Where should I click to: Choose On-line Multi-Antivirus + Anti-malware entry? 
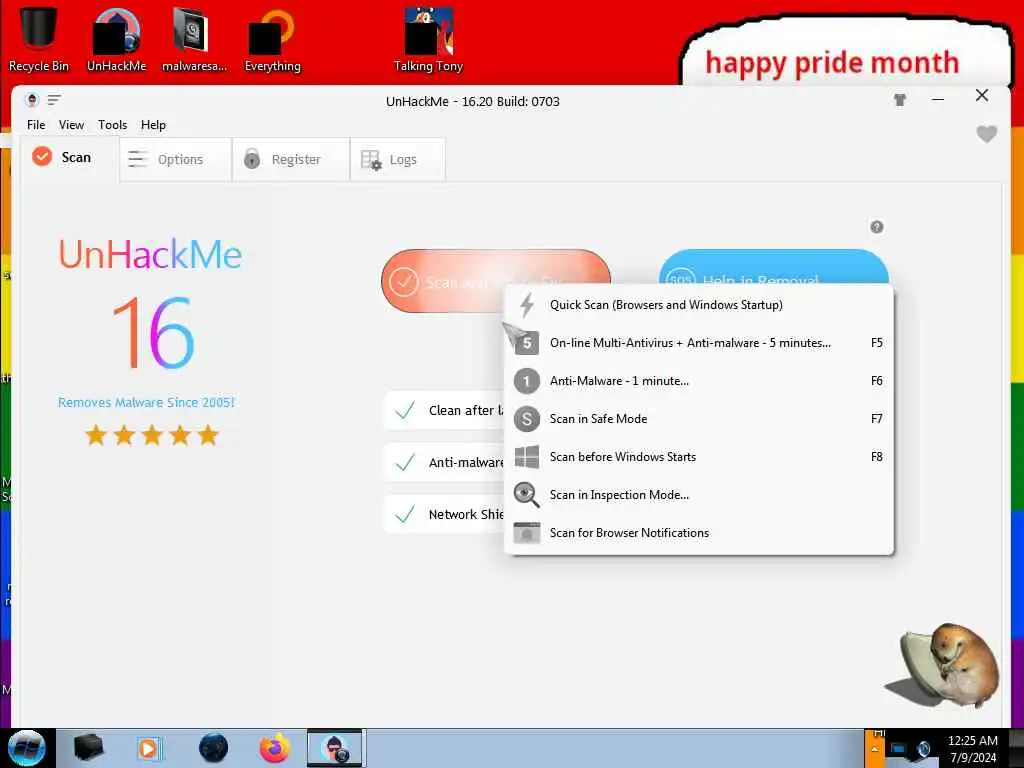tap(699, 343)
